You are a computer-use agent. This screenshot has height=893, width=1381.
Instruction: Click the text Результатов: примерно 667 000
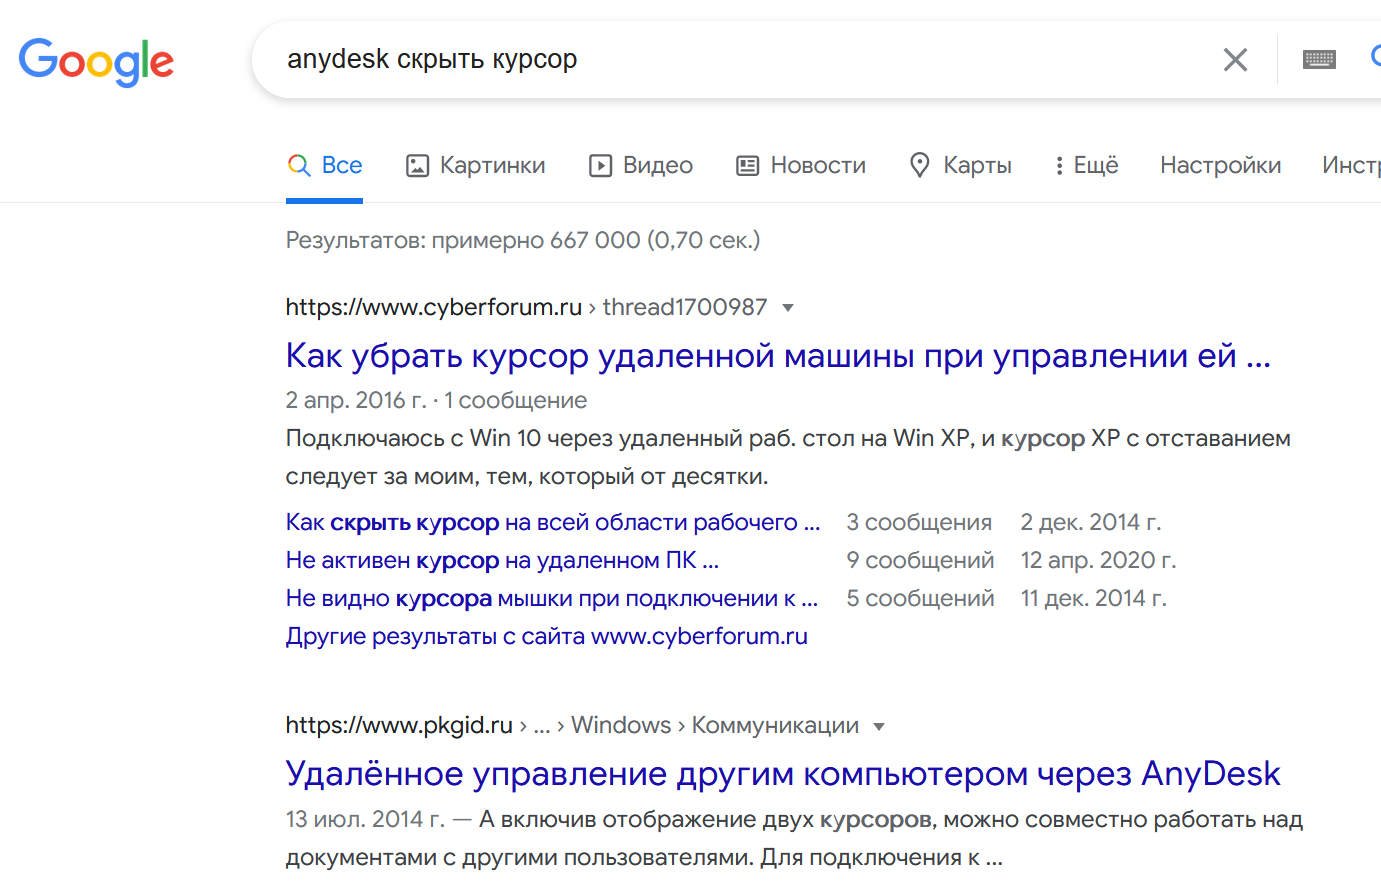point(523,240)
